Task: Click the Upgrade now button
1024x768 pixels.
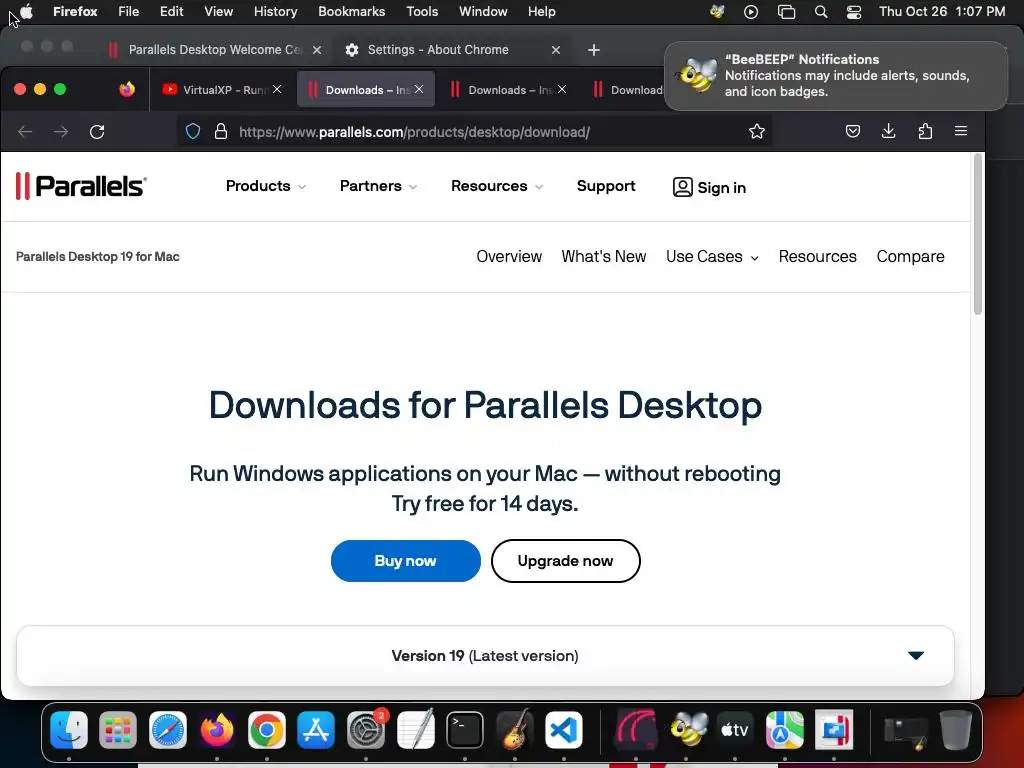Action: (x=566, y=561)
